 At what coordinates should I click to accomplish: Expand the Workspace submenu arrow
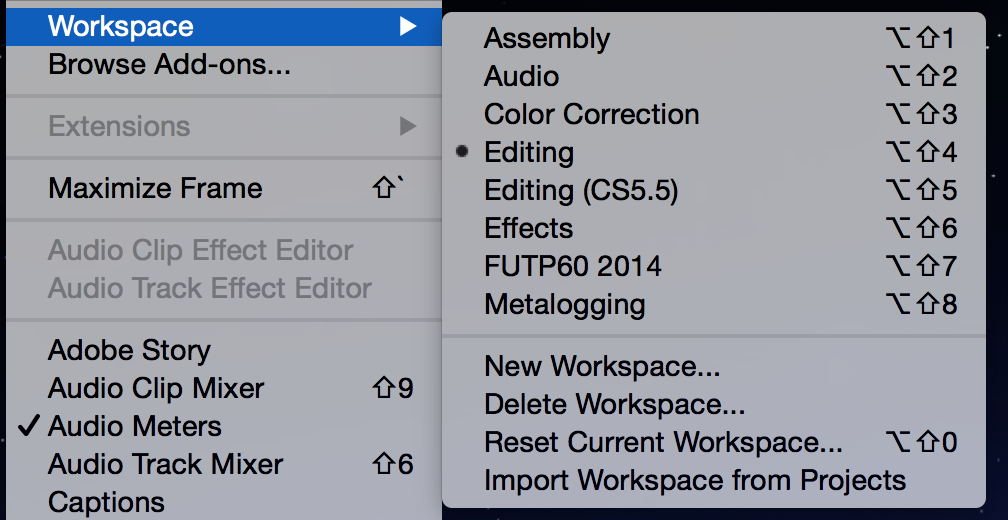408,26
